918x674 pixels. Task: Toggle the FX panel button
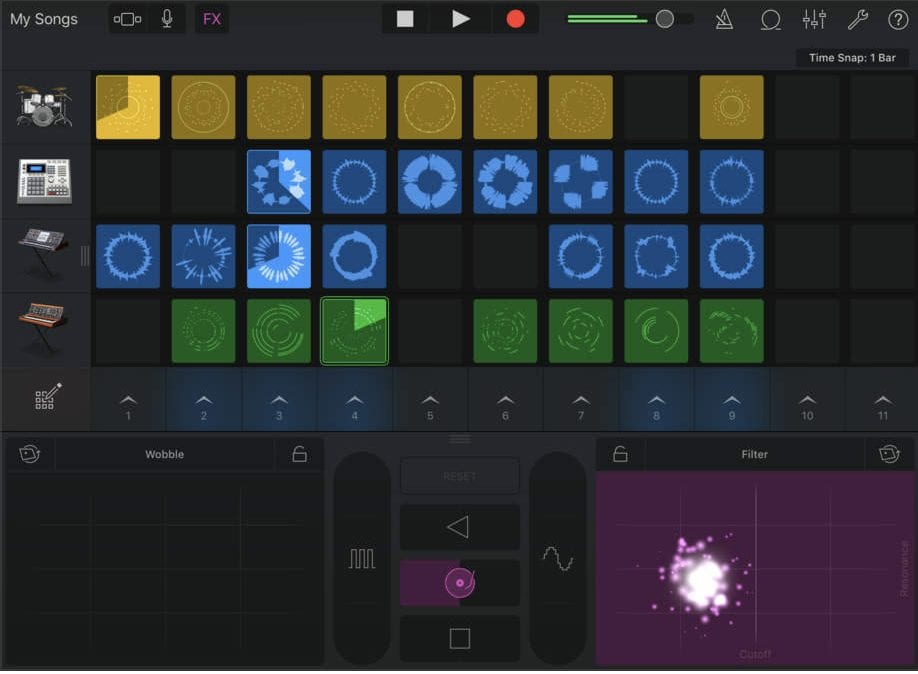point(212,19)
